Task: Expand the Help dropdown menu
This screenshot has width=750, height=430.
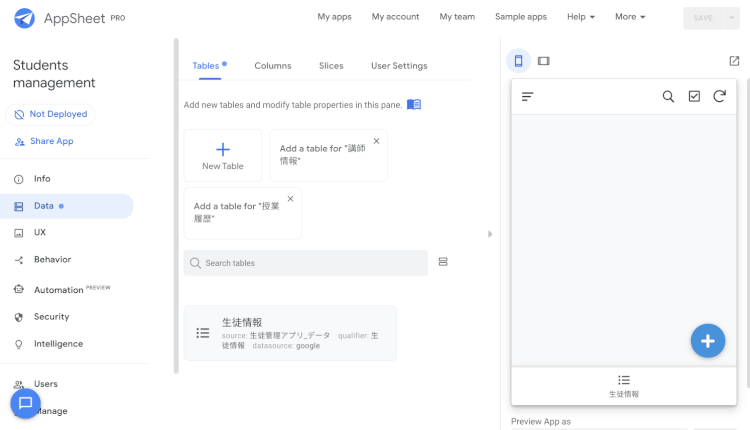Action: tap(580, 17)
